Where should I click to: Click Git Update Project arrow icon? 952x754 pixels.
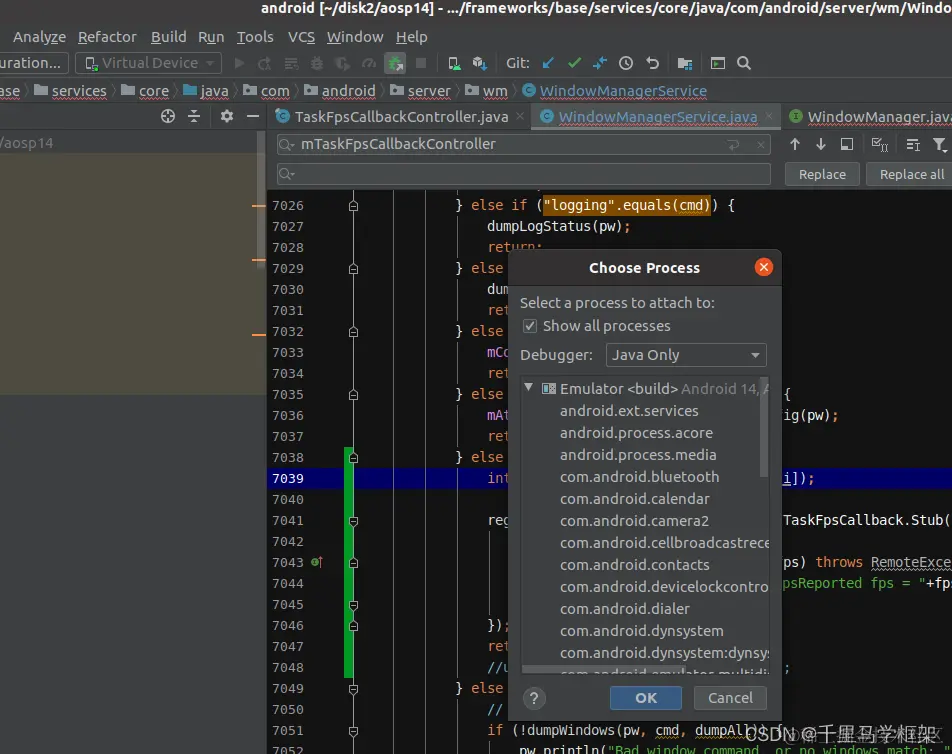pyautogui.click(x=548, y=63)
